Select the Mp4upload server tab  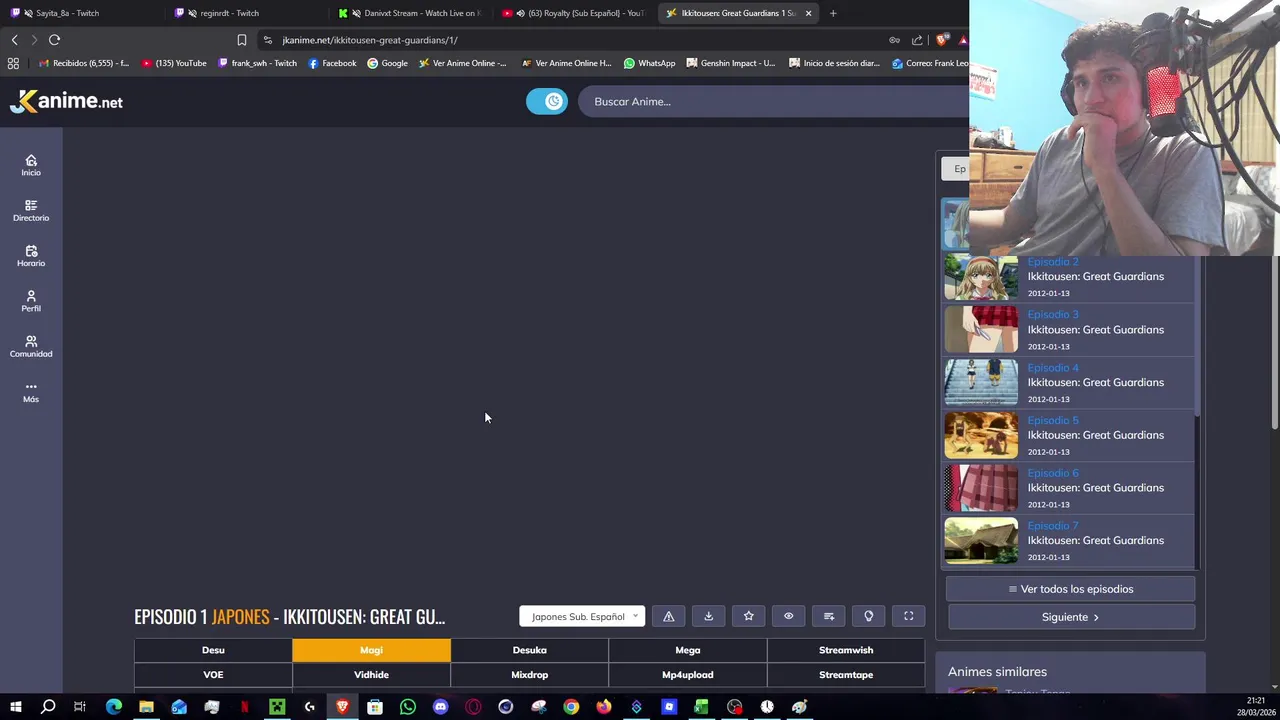687,675
